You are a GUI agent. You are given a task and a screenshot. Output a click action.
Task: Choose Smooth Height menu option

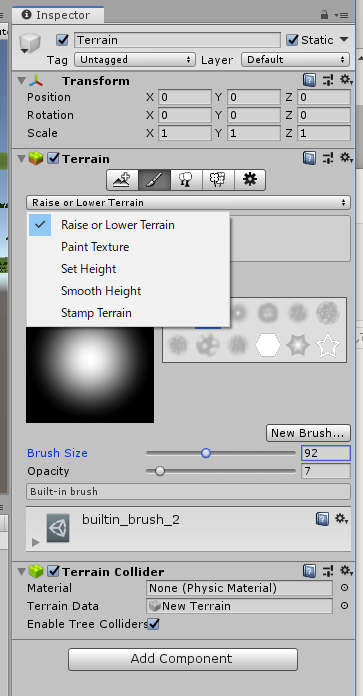(x=129, y=291)
